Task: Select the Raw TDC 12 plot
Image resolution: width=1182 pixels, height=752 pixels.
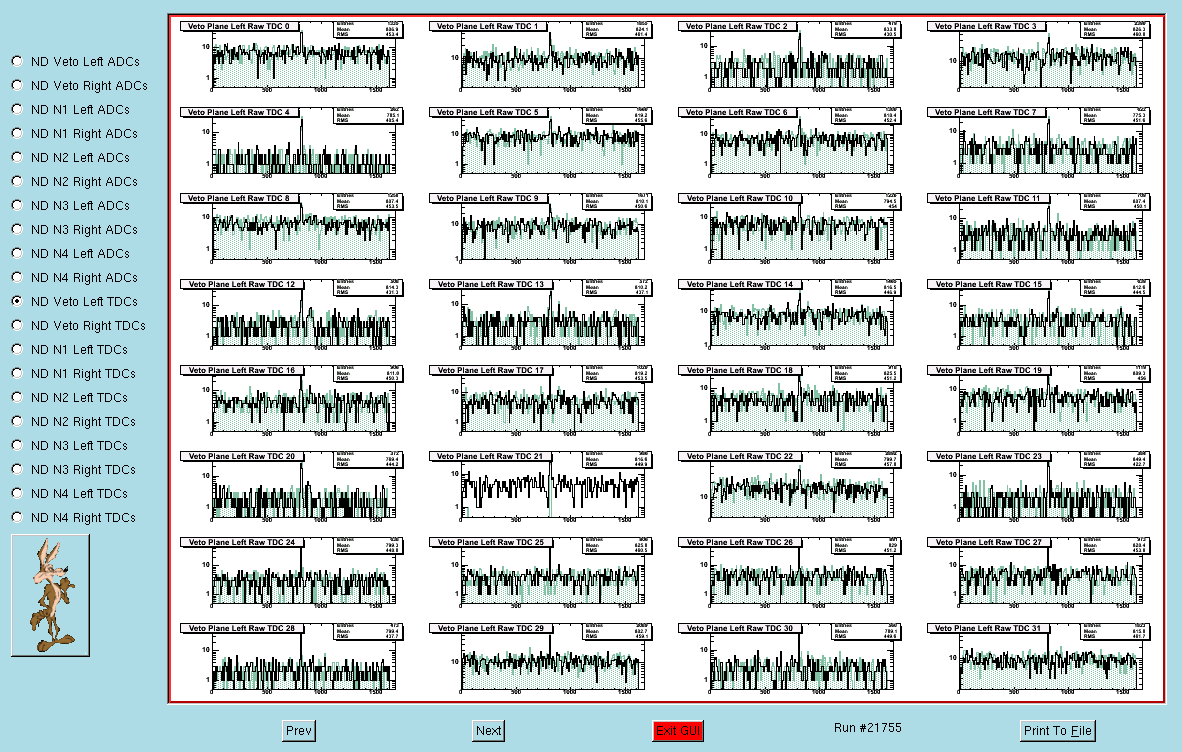Action: tap(292, 316)
